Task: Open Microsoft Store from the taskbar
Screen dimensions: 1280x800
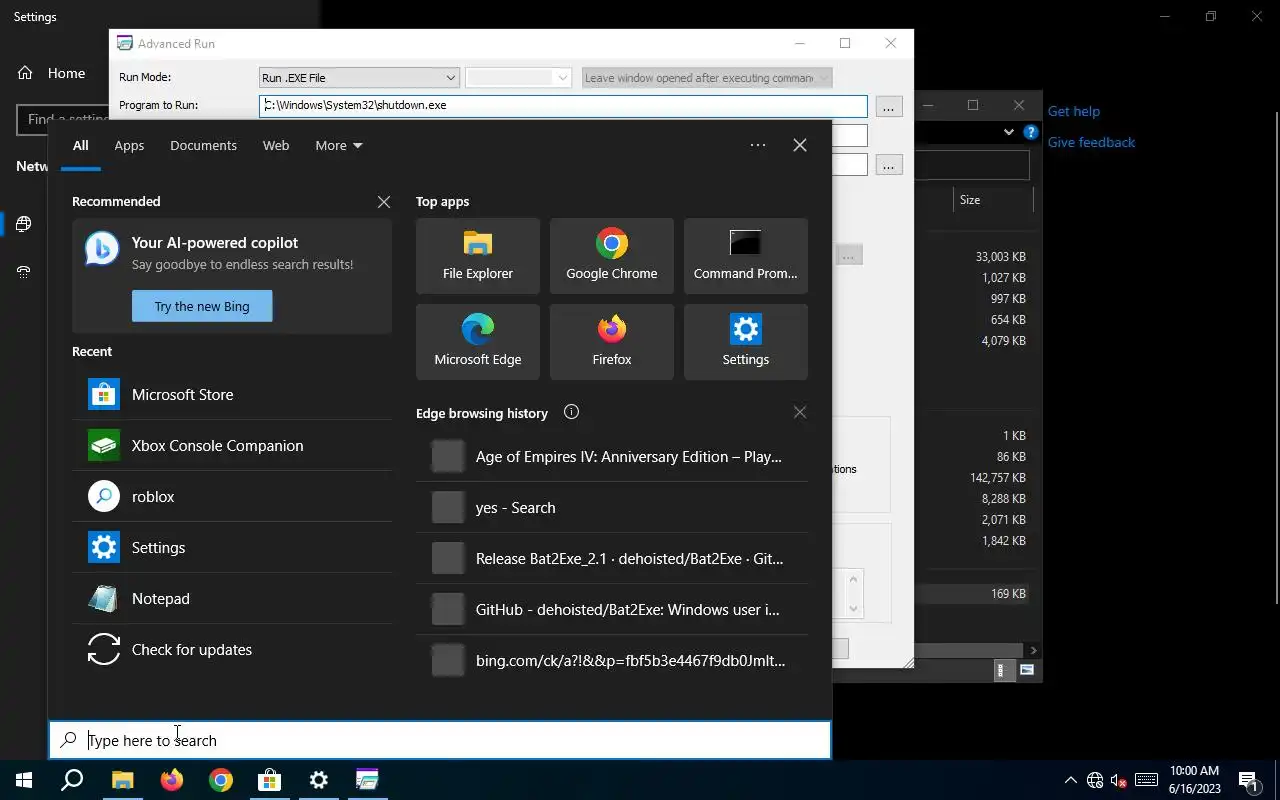Action: coord(270,780)
